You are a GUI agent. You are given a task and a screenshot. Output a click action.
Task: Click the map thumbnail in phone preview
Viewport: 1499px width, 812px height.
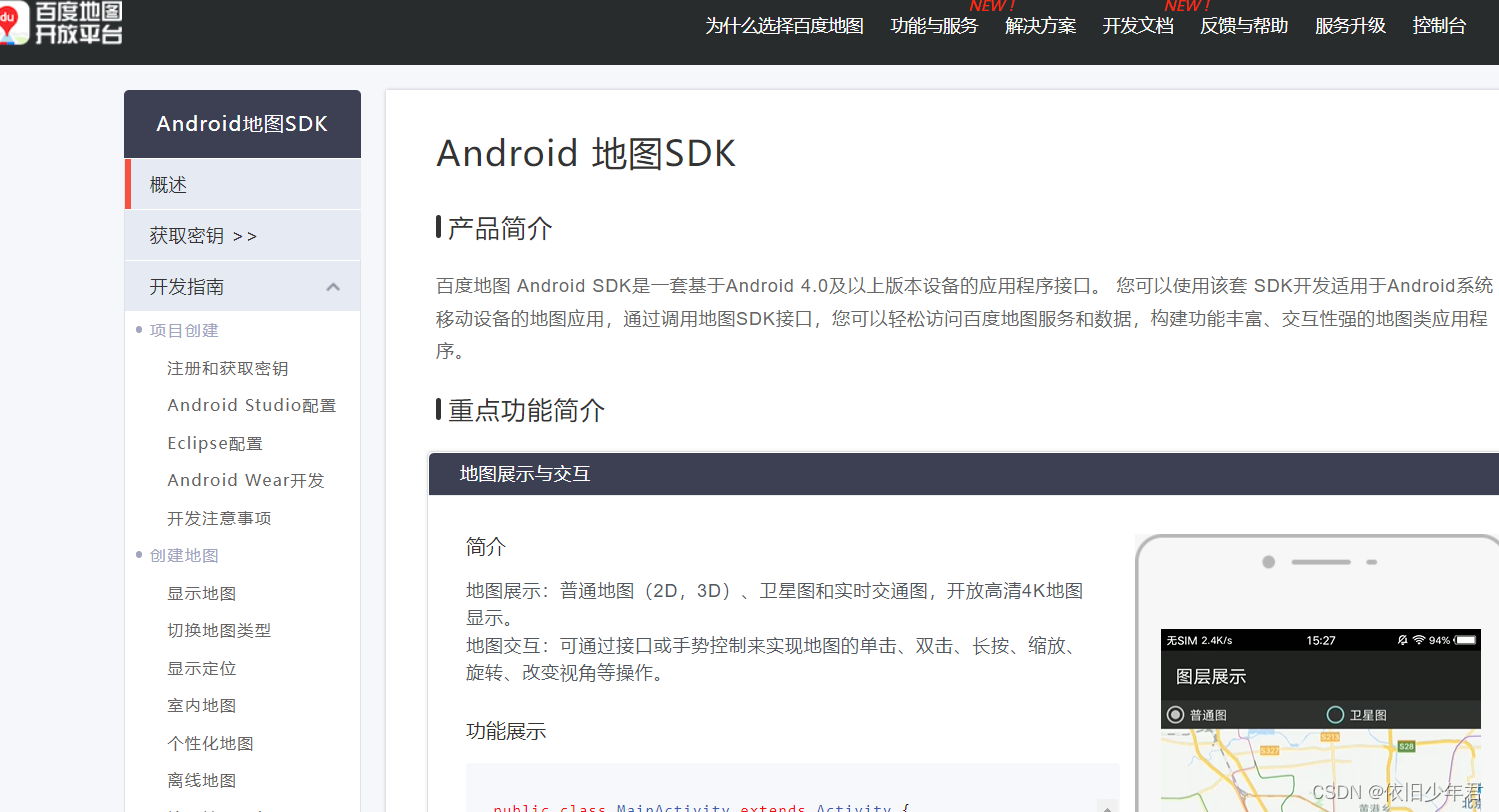[1320, 770]
